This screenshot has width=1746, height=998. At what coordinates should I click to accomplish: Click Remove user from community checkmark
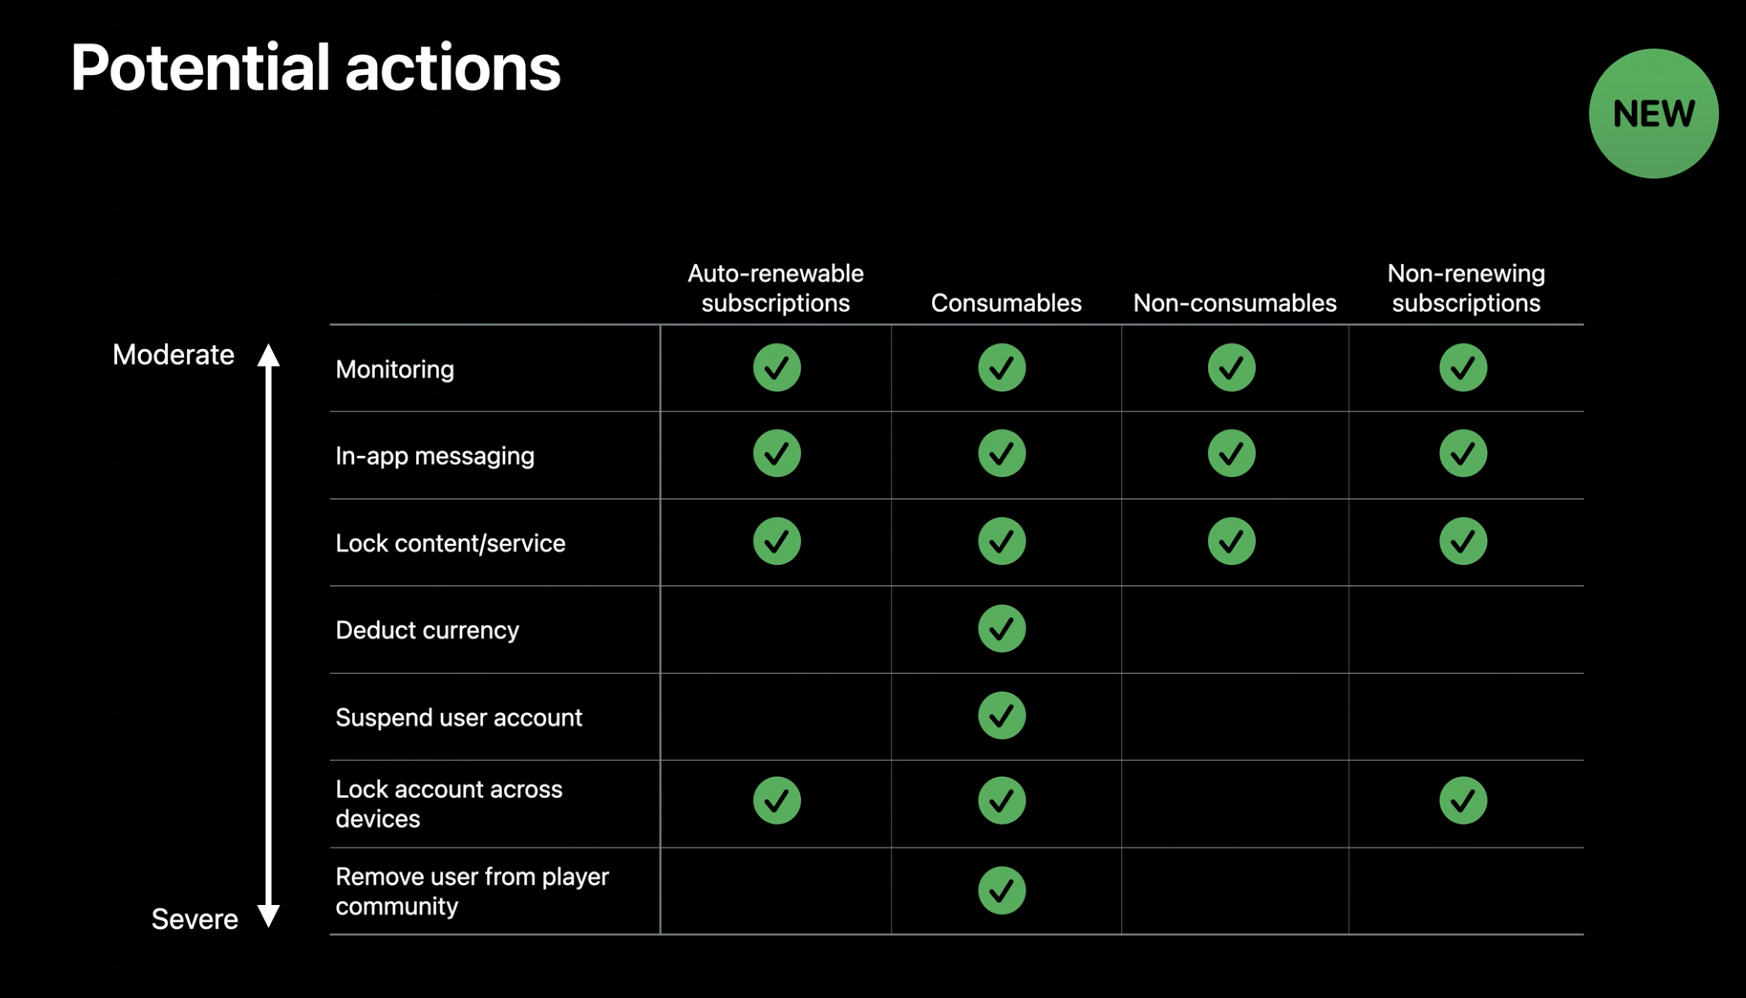pyautogui.click(x=1002, y=890)
